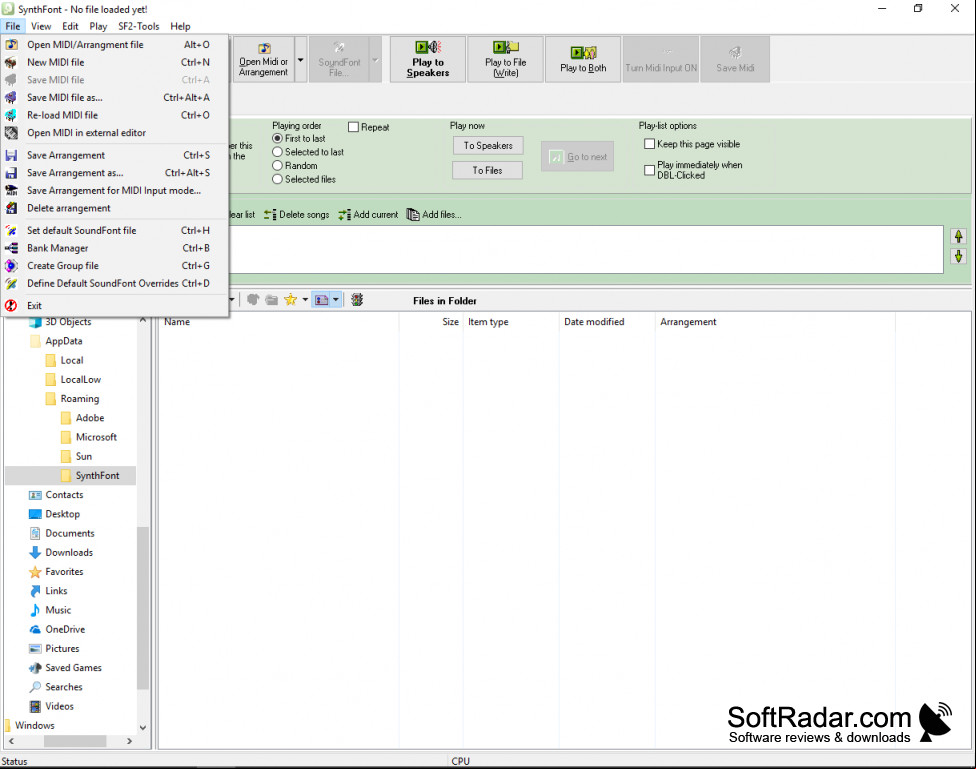Click the Open MIDI/Arrangement file menu icon
Viewport: 976px width, 769px height.
(x=11, y=45)
